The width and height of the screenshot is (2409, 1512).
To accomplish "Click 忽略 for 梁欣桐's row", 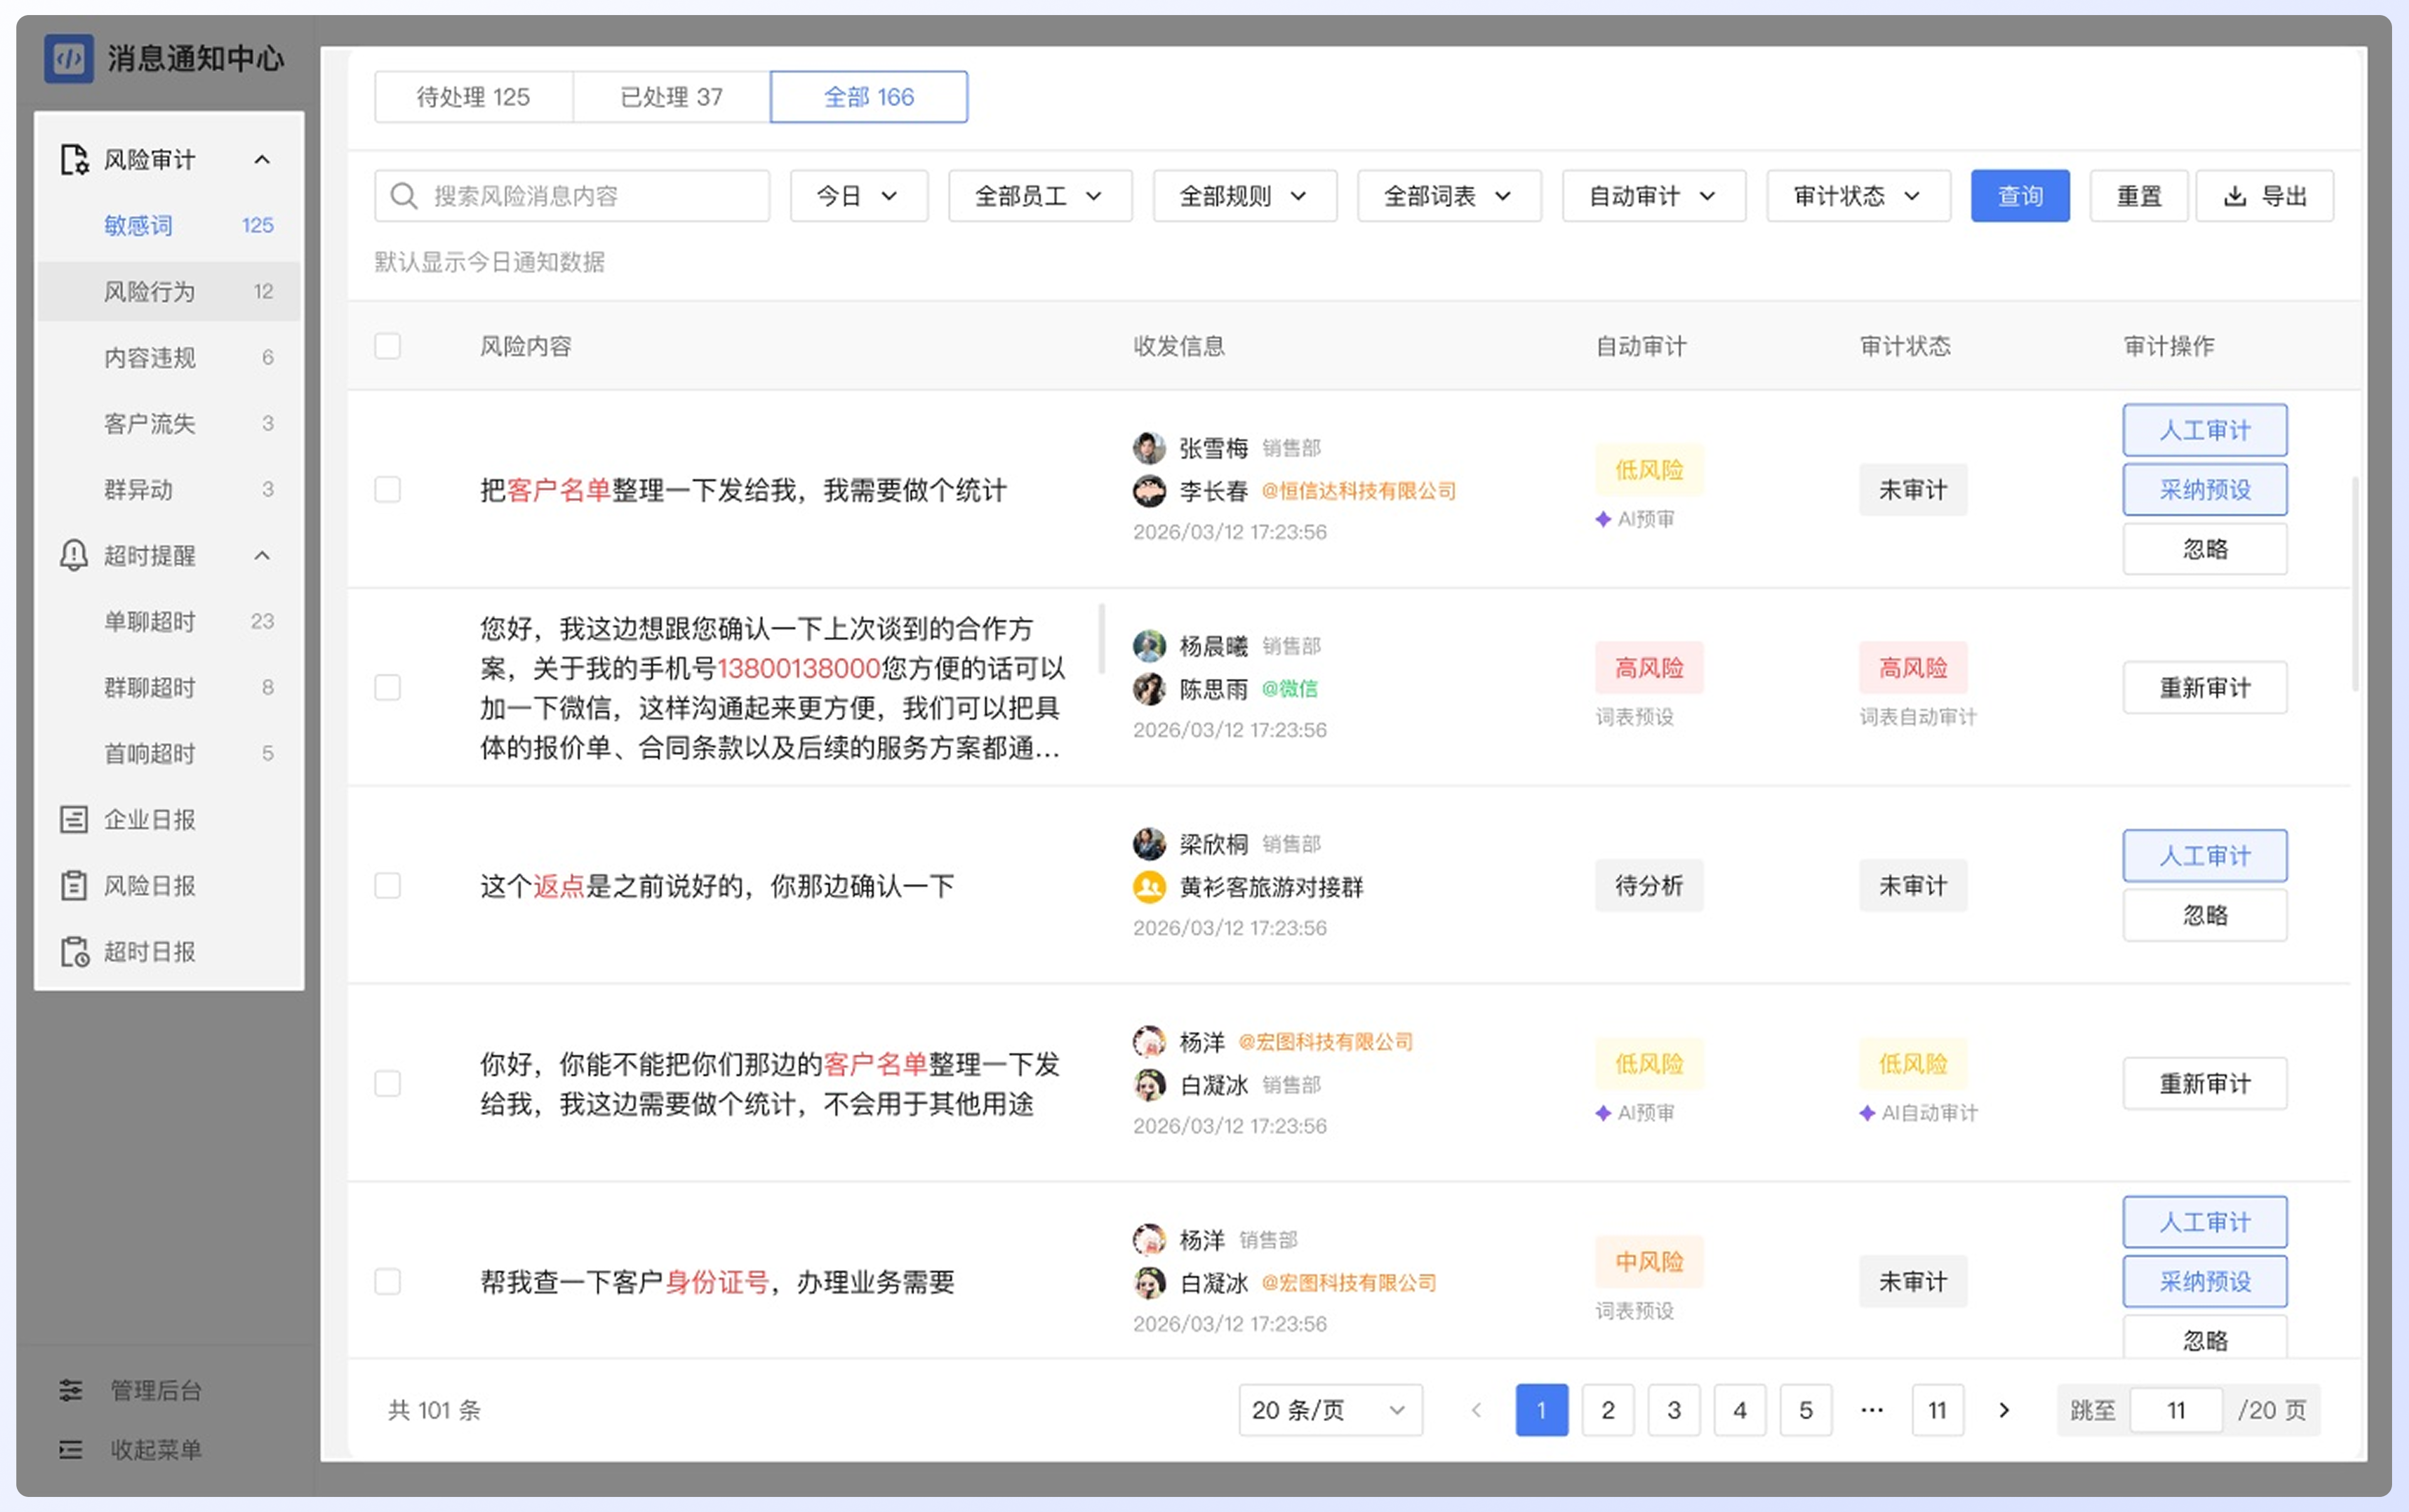I will 2205,915.
